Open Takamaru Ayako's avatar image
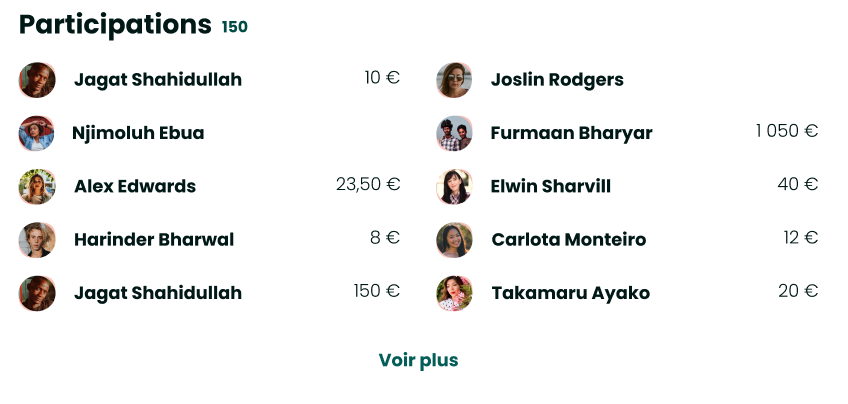 pyautogui.click(x=454, y=293)
